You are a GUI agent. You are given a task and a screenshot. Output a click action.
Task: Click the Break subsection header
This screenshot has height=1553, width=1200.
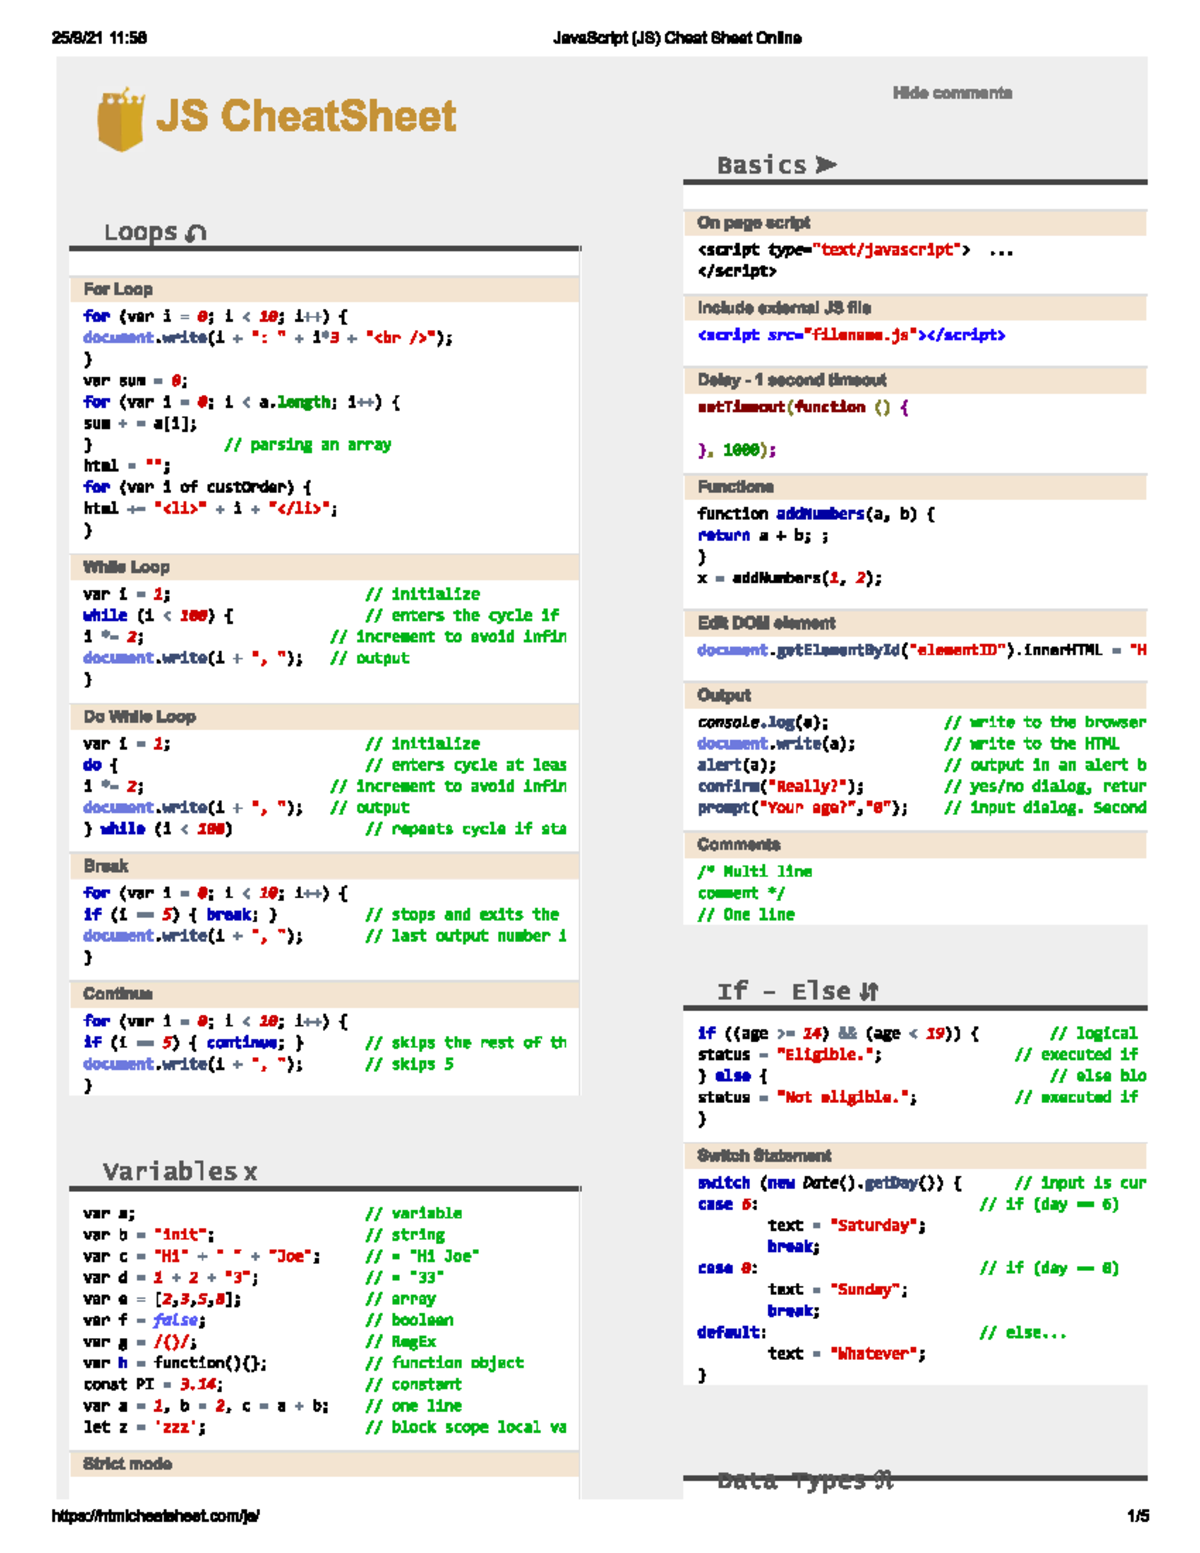coord(324,866)
